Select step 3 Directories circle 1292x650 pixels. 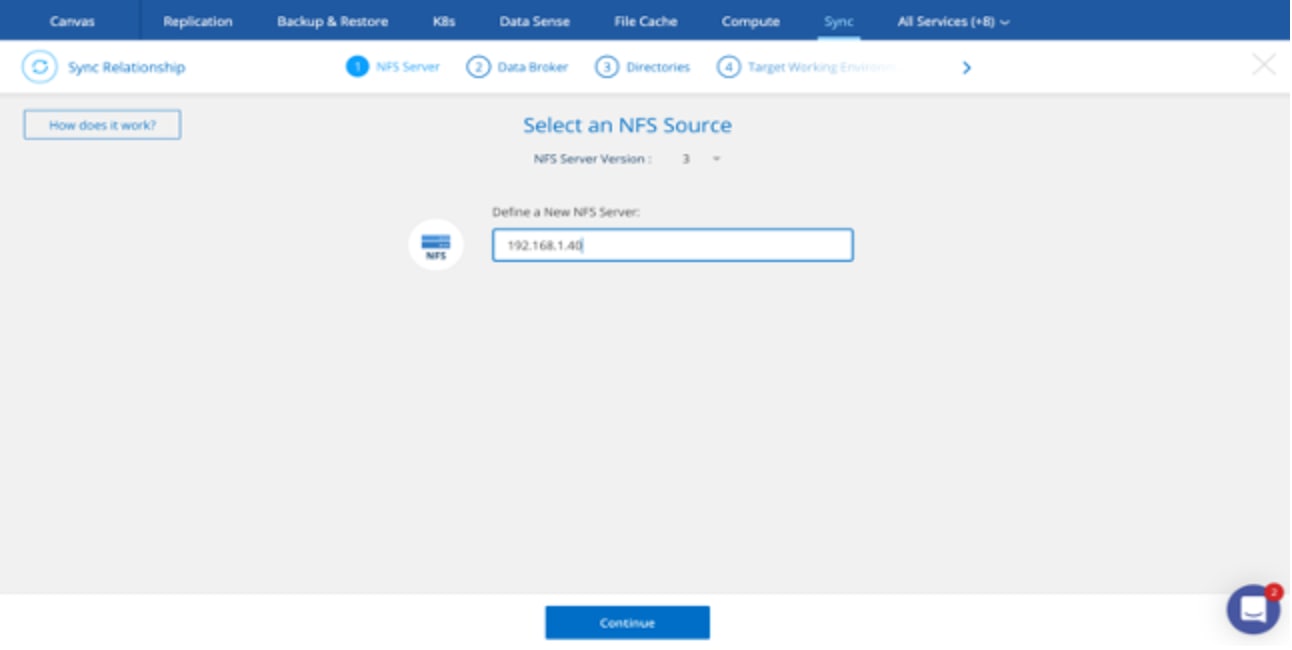pos(606,67)
